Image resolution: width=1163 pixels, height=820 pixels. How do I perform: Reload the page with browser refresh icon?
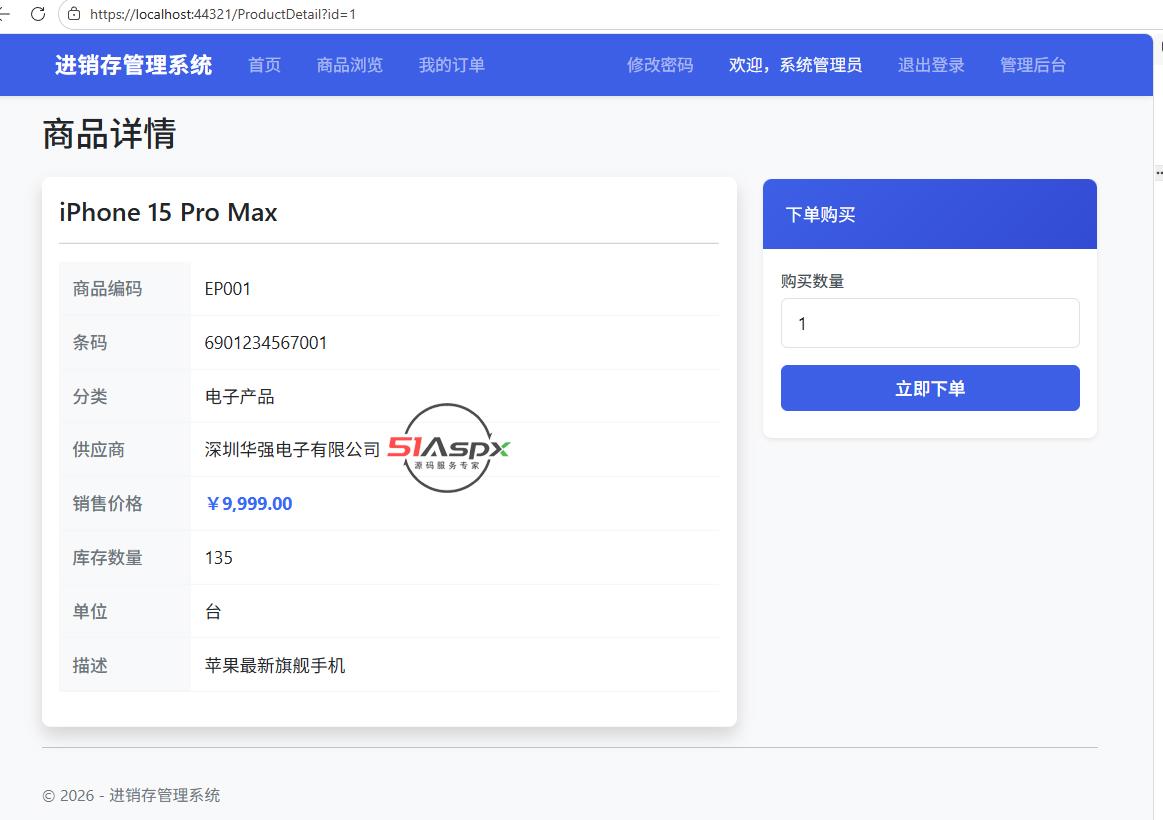tap(39, 14)
